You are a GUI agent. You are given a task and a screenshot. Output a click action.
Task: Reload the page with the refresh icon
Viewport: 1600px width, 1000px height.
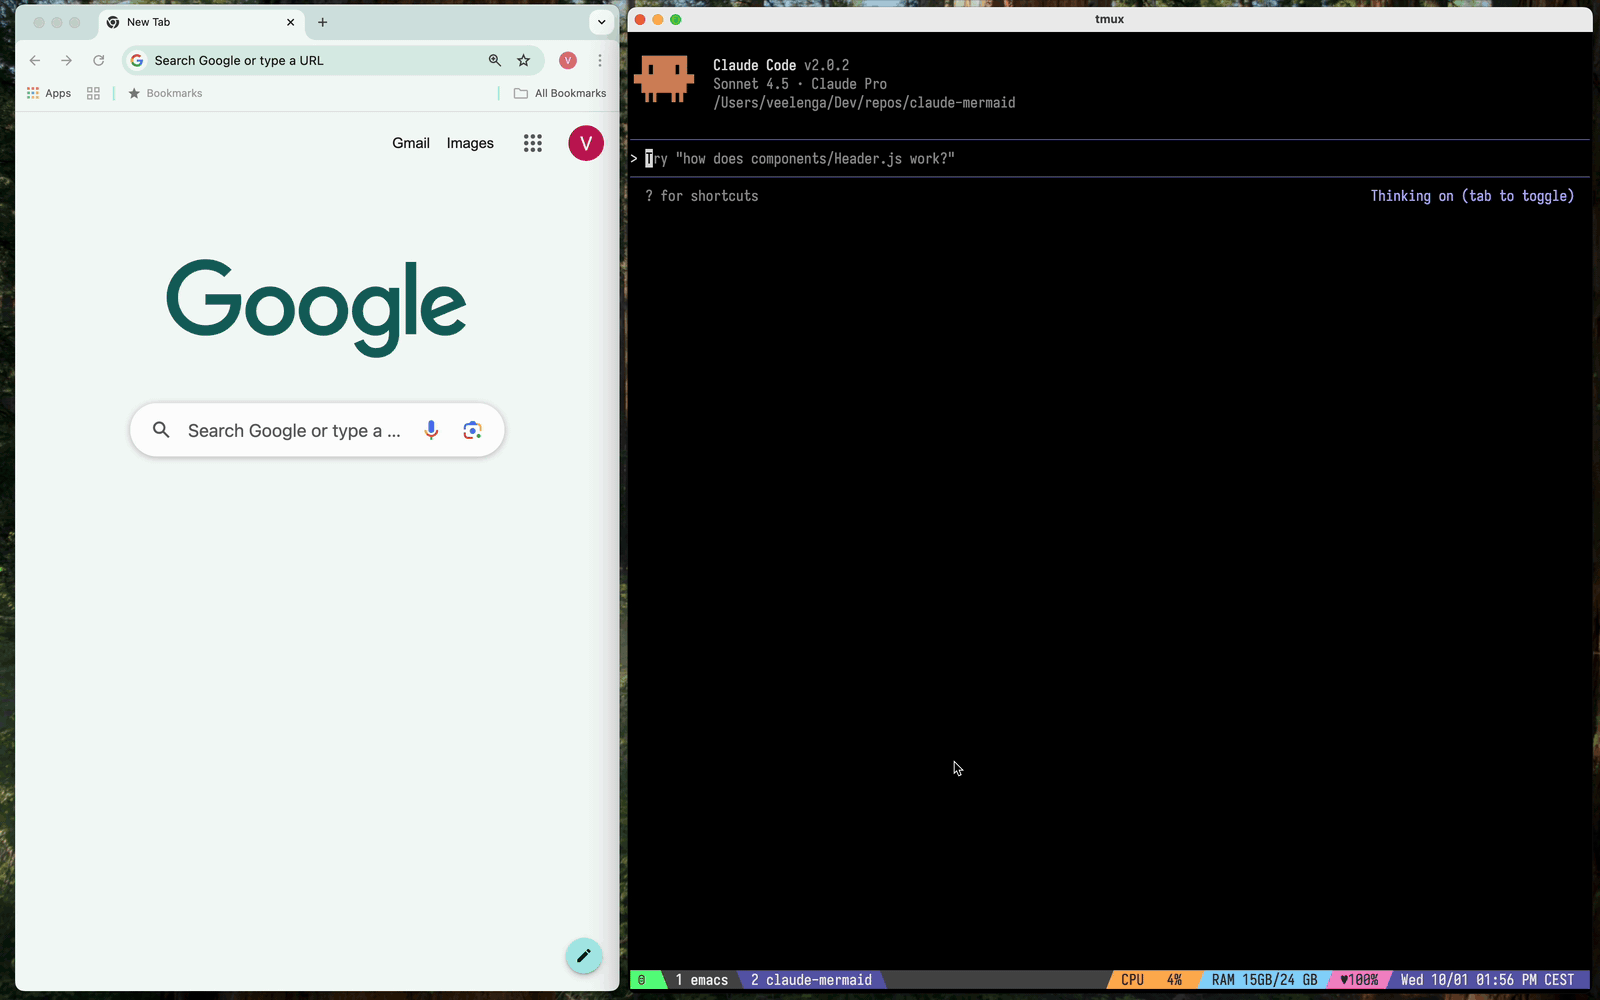coord(98,60)
